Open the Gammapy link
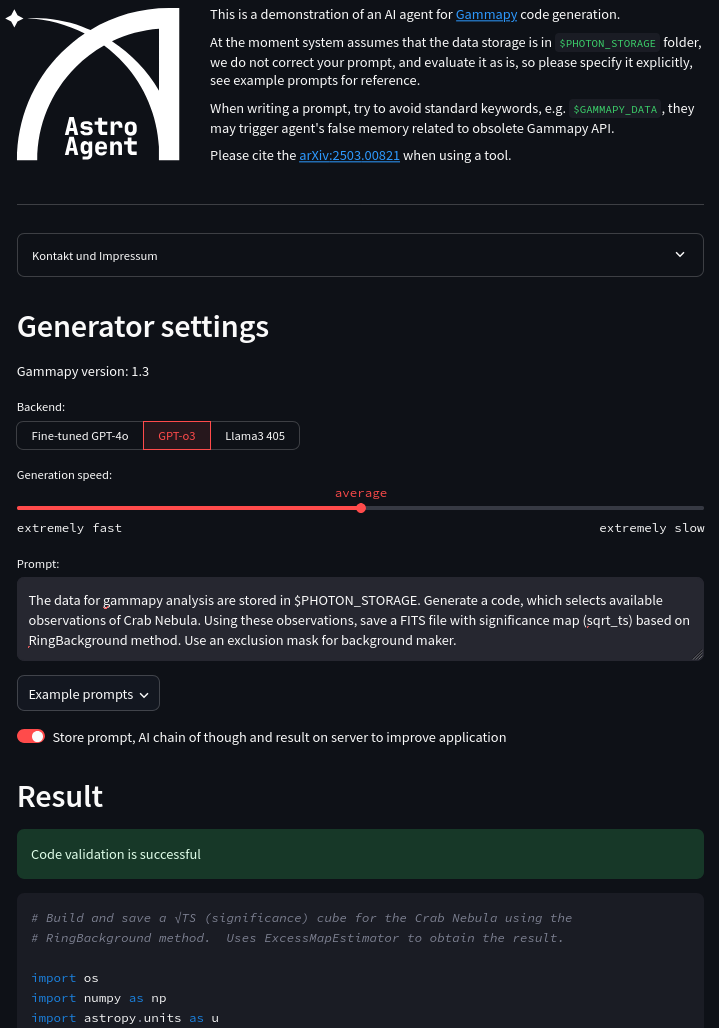Viewport: 719px width, 1028px height. point(486,14)
